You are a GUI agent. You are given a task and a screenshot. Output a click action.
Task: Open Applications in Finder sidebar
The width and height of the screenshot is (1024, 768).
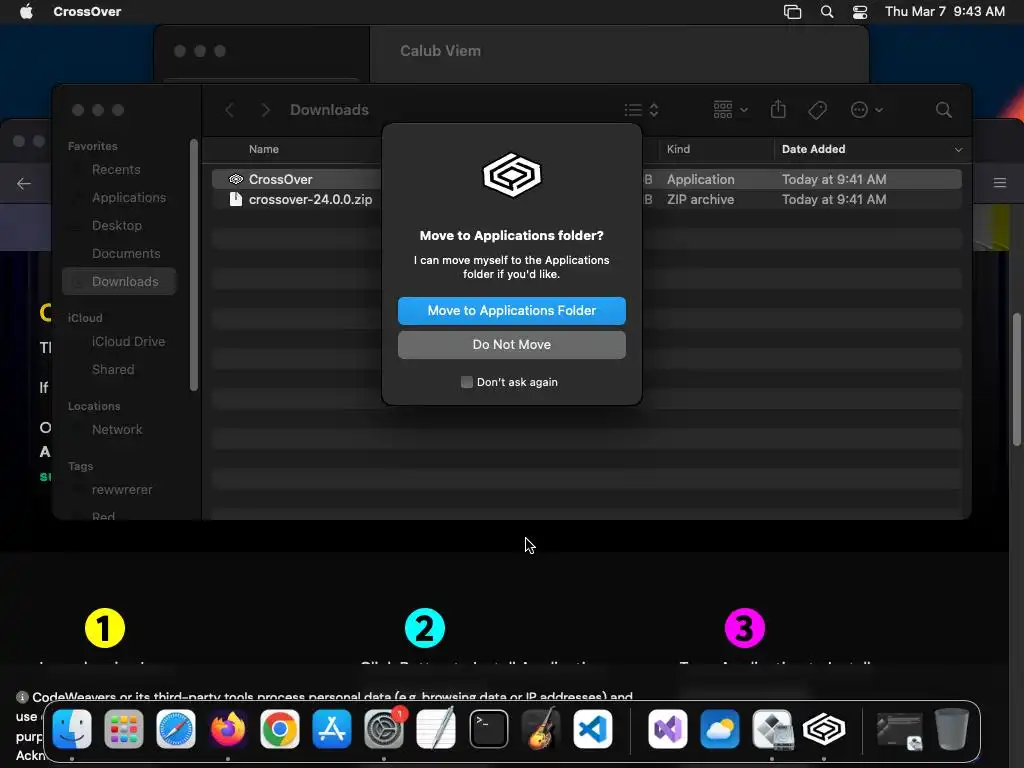129,198
